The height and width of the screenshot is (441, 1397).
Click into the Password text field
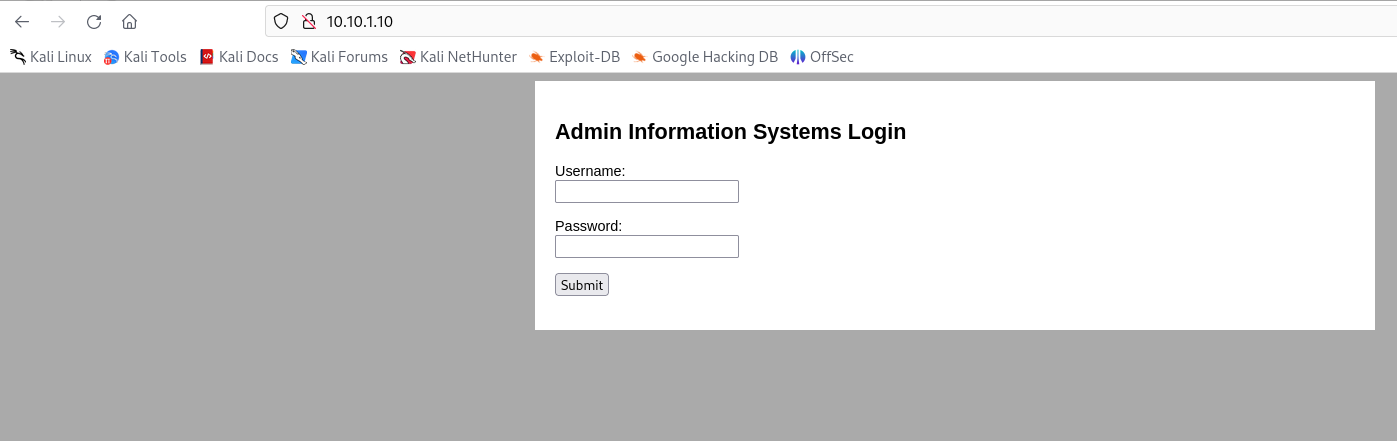[x=646, y=247]
